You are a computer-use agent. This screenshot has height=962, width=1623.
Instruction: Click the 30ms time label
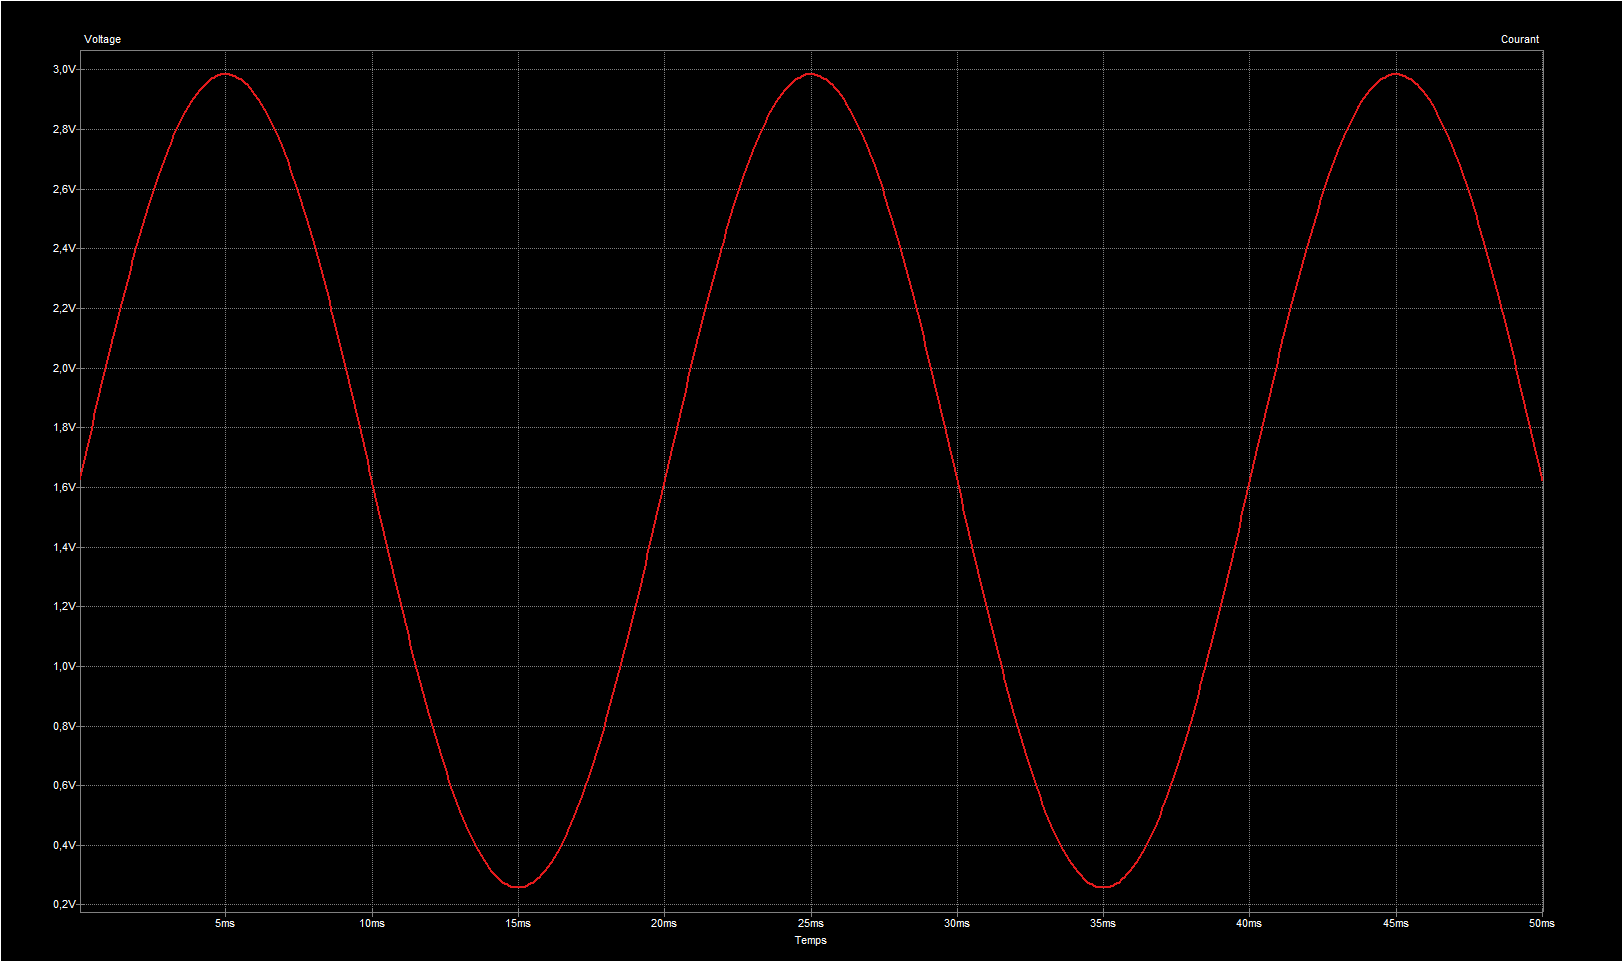[x=957, y=923]
